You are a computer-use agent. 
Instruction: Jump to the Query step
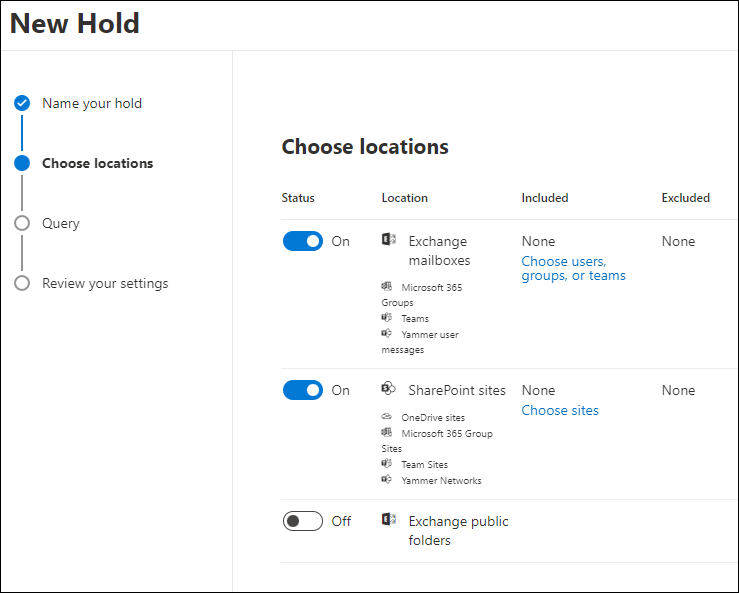(61, 223)
